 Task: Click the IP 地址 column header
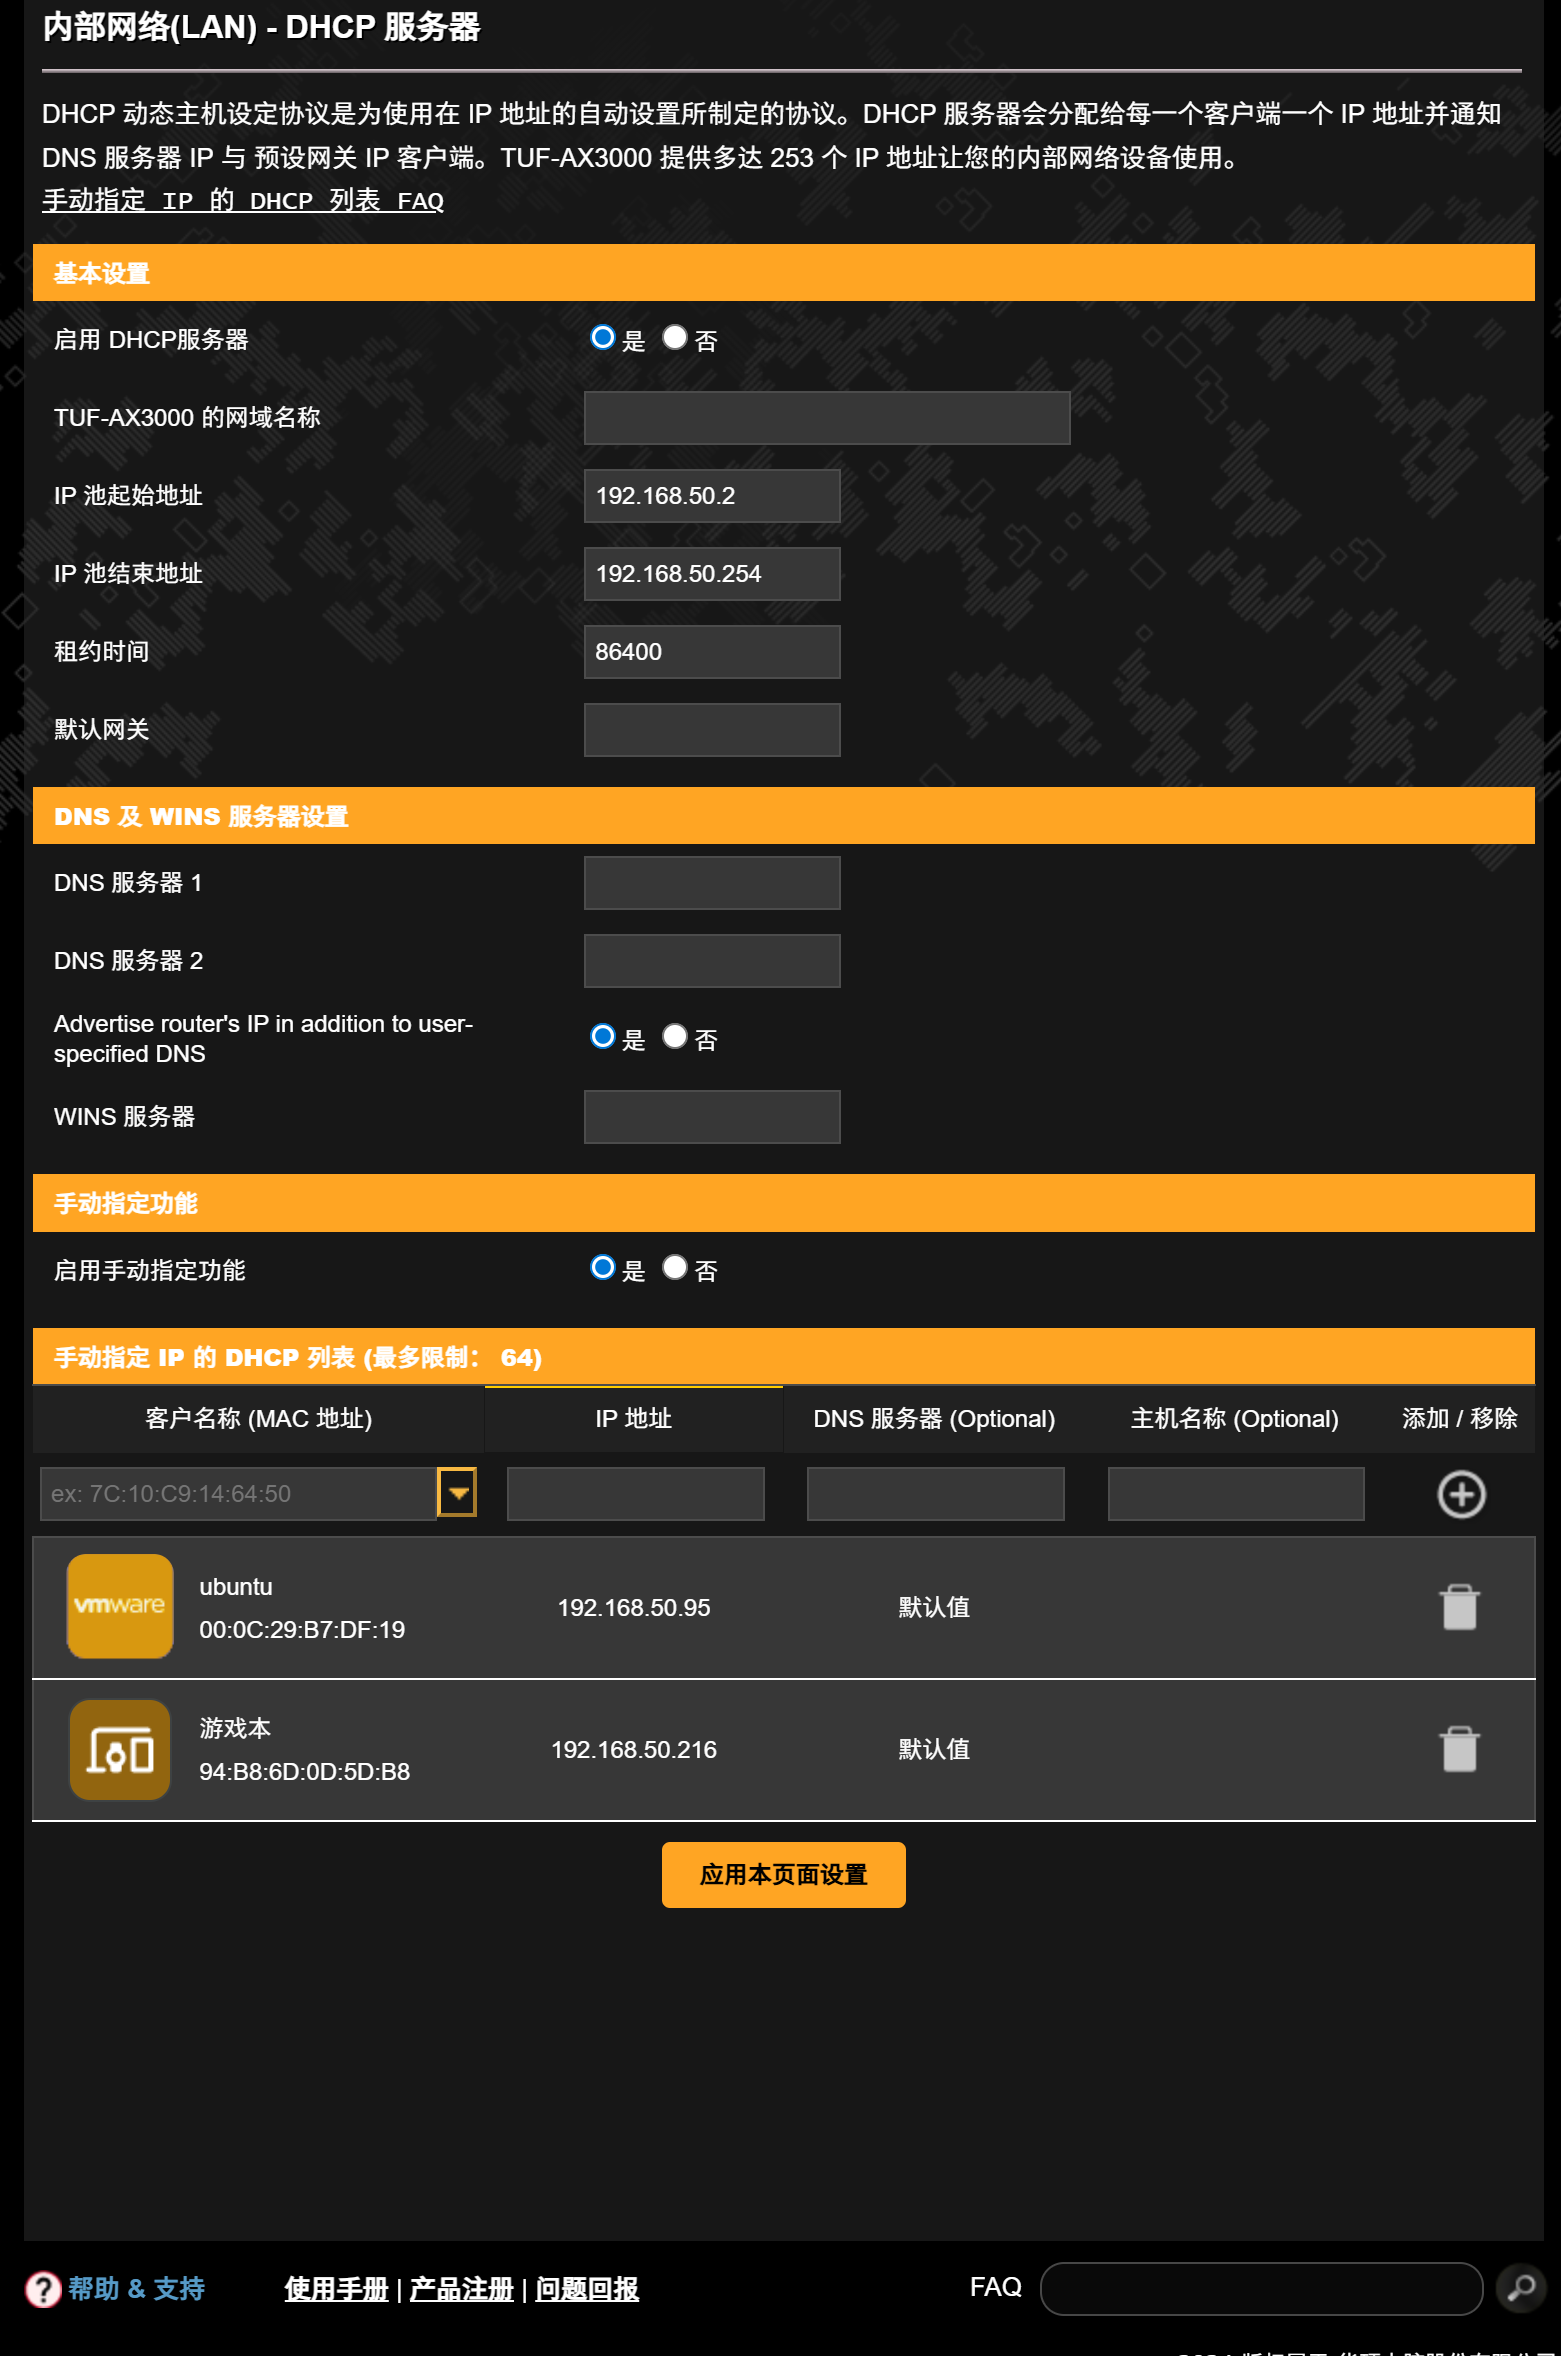coord(634,1418)
